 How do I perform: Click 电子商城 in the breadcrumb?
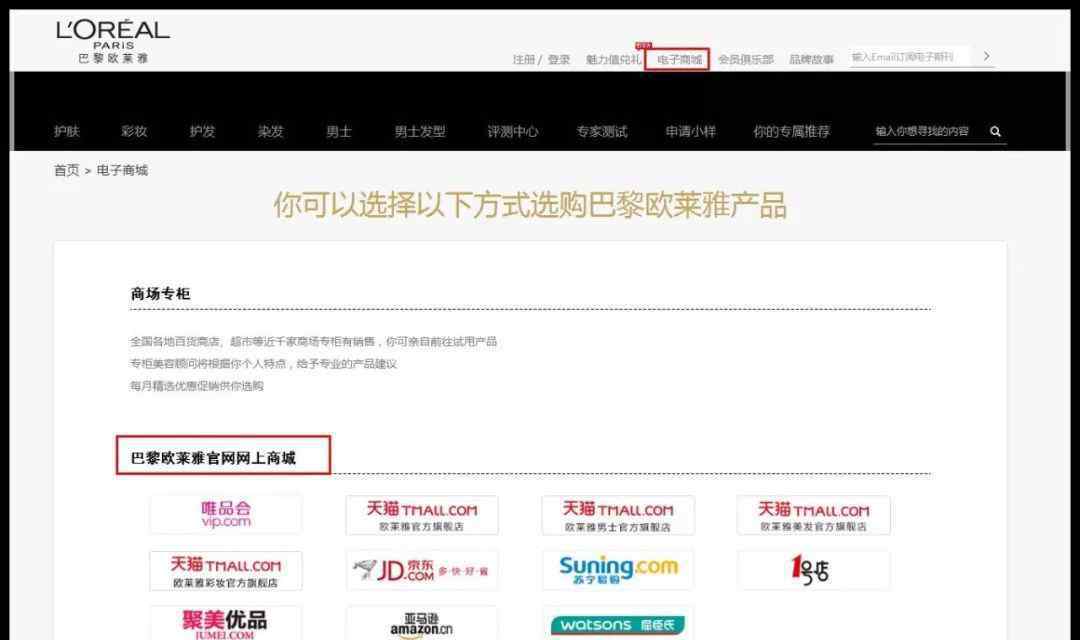tap(122, 170)
